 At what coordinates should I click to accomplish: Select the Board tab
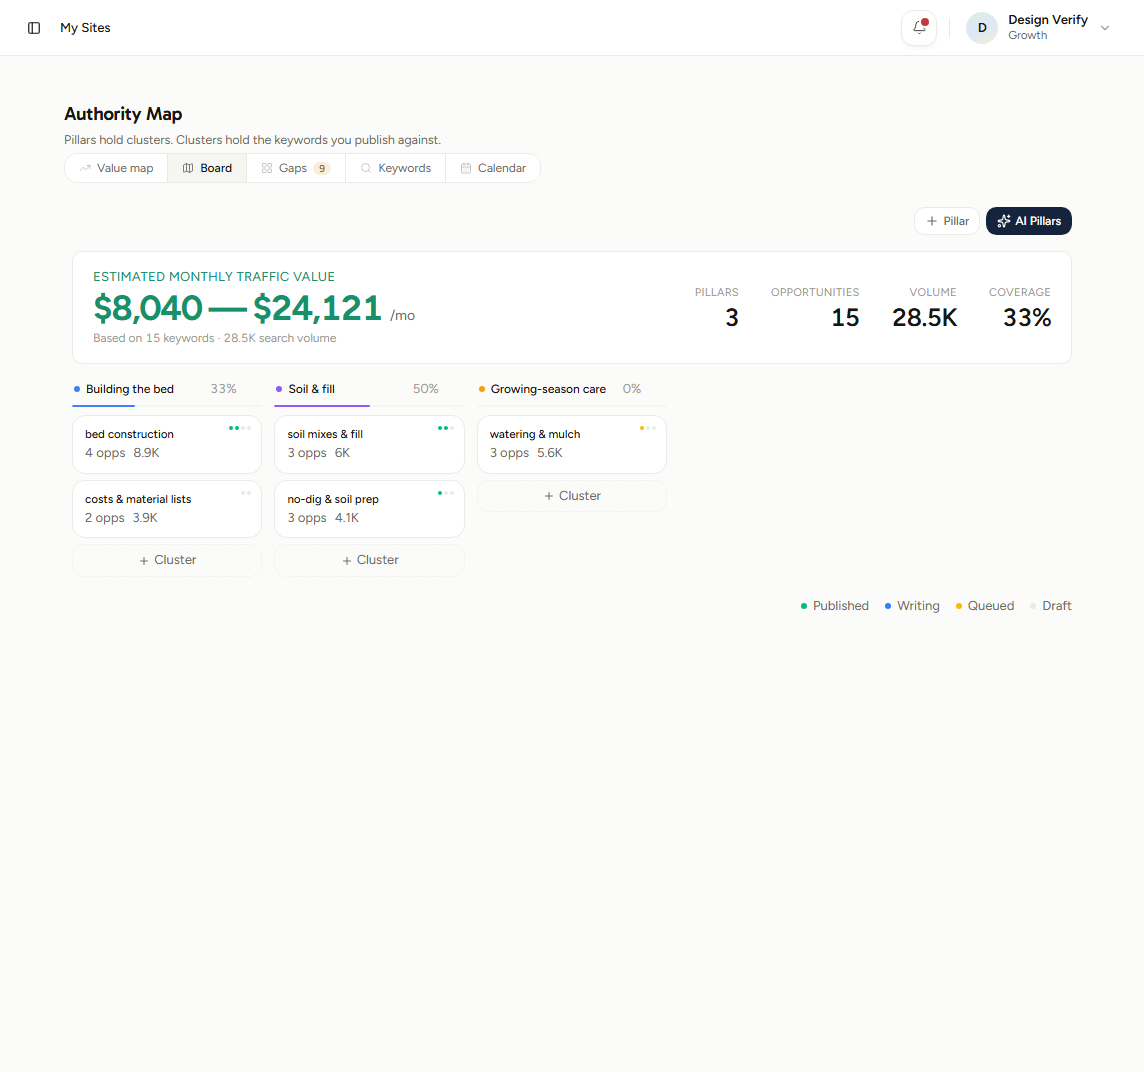(207, 168)
